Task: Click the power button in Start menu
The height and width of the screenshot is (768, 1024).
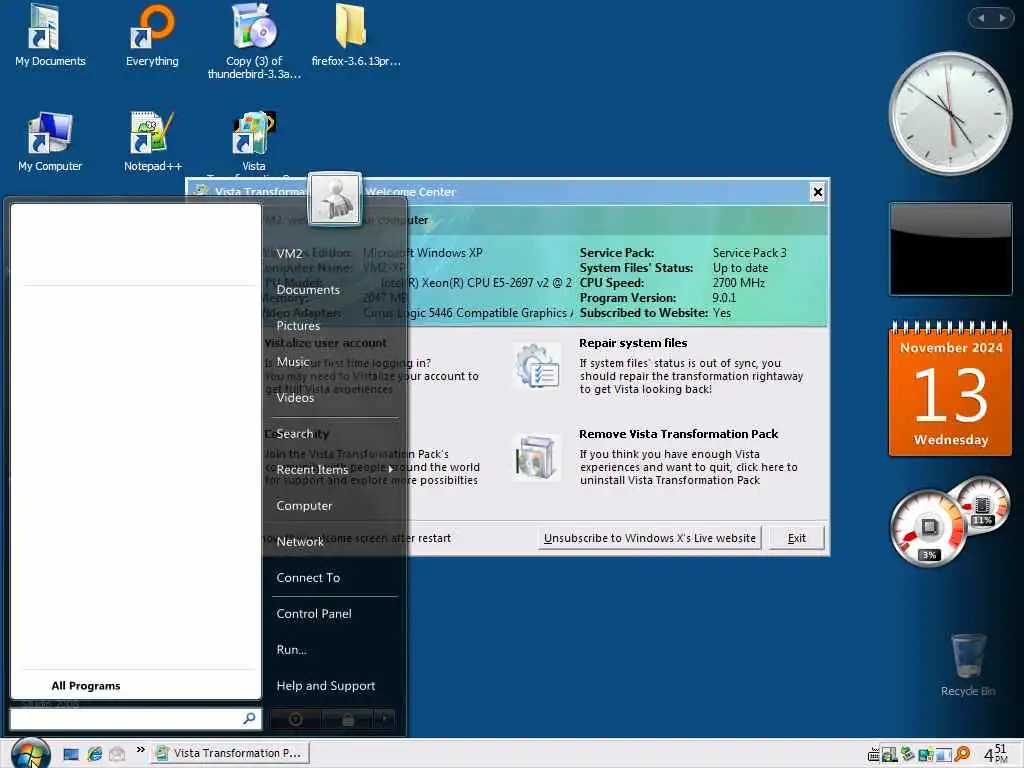Action: point(295,719)
